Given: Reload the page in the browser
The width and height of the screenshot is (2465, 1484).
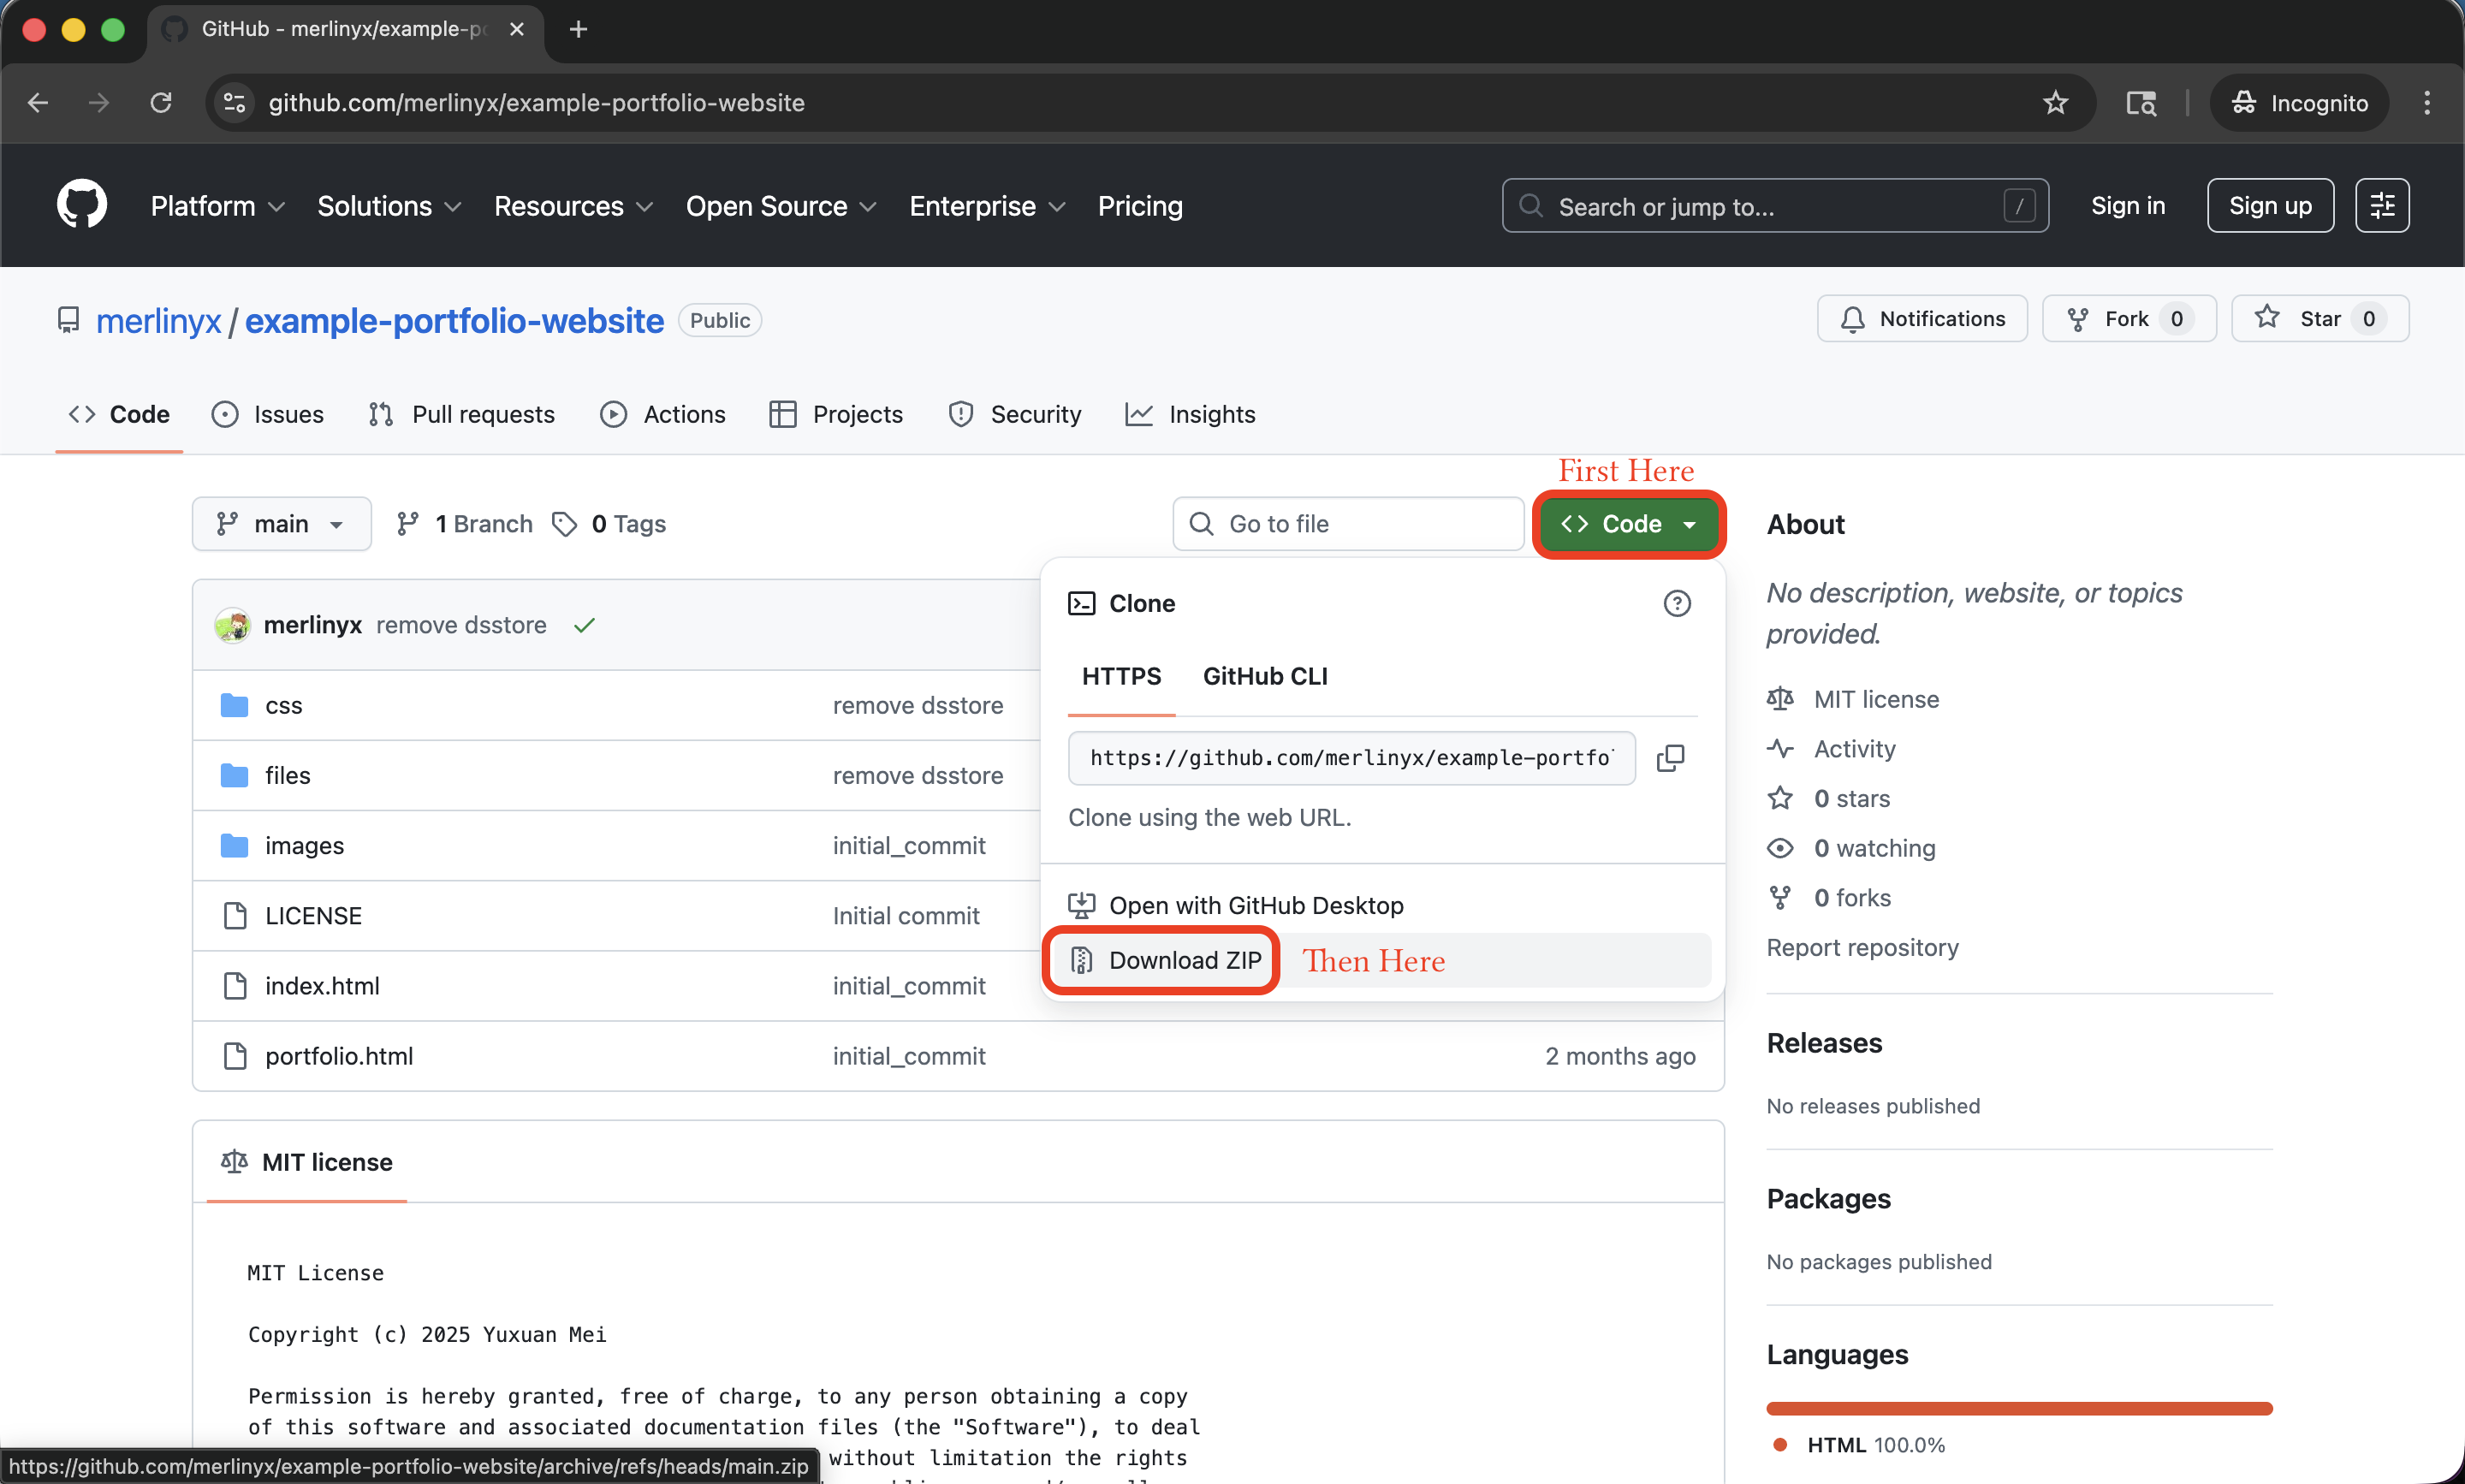Looking at the screenshot, I should click(x=161, y=102).
